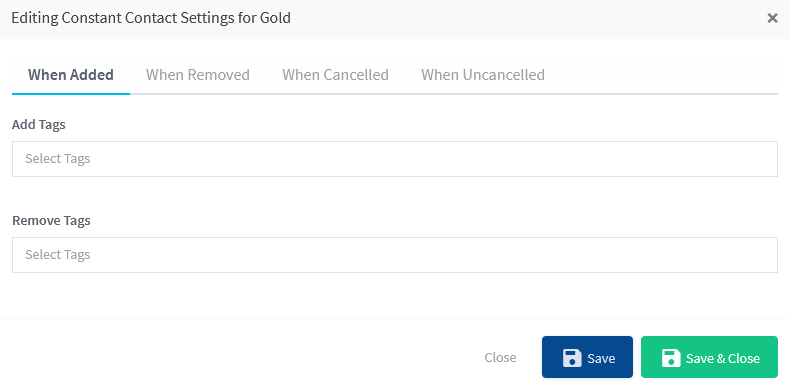Click the green Save & Close button
790x389 pixels.
pos(709,357)
